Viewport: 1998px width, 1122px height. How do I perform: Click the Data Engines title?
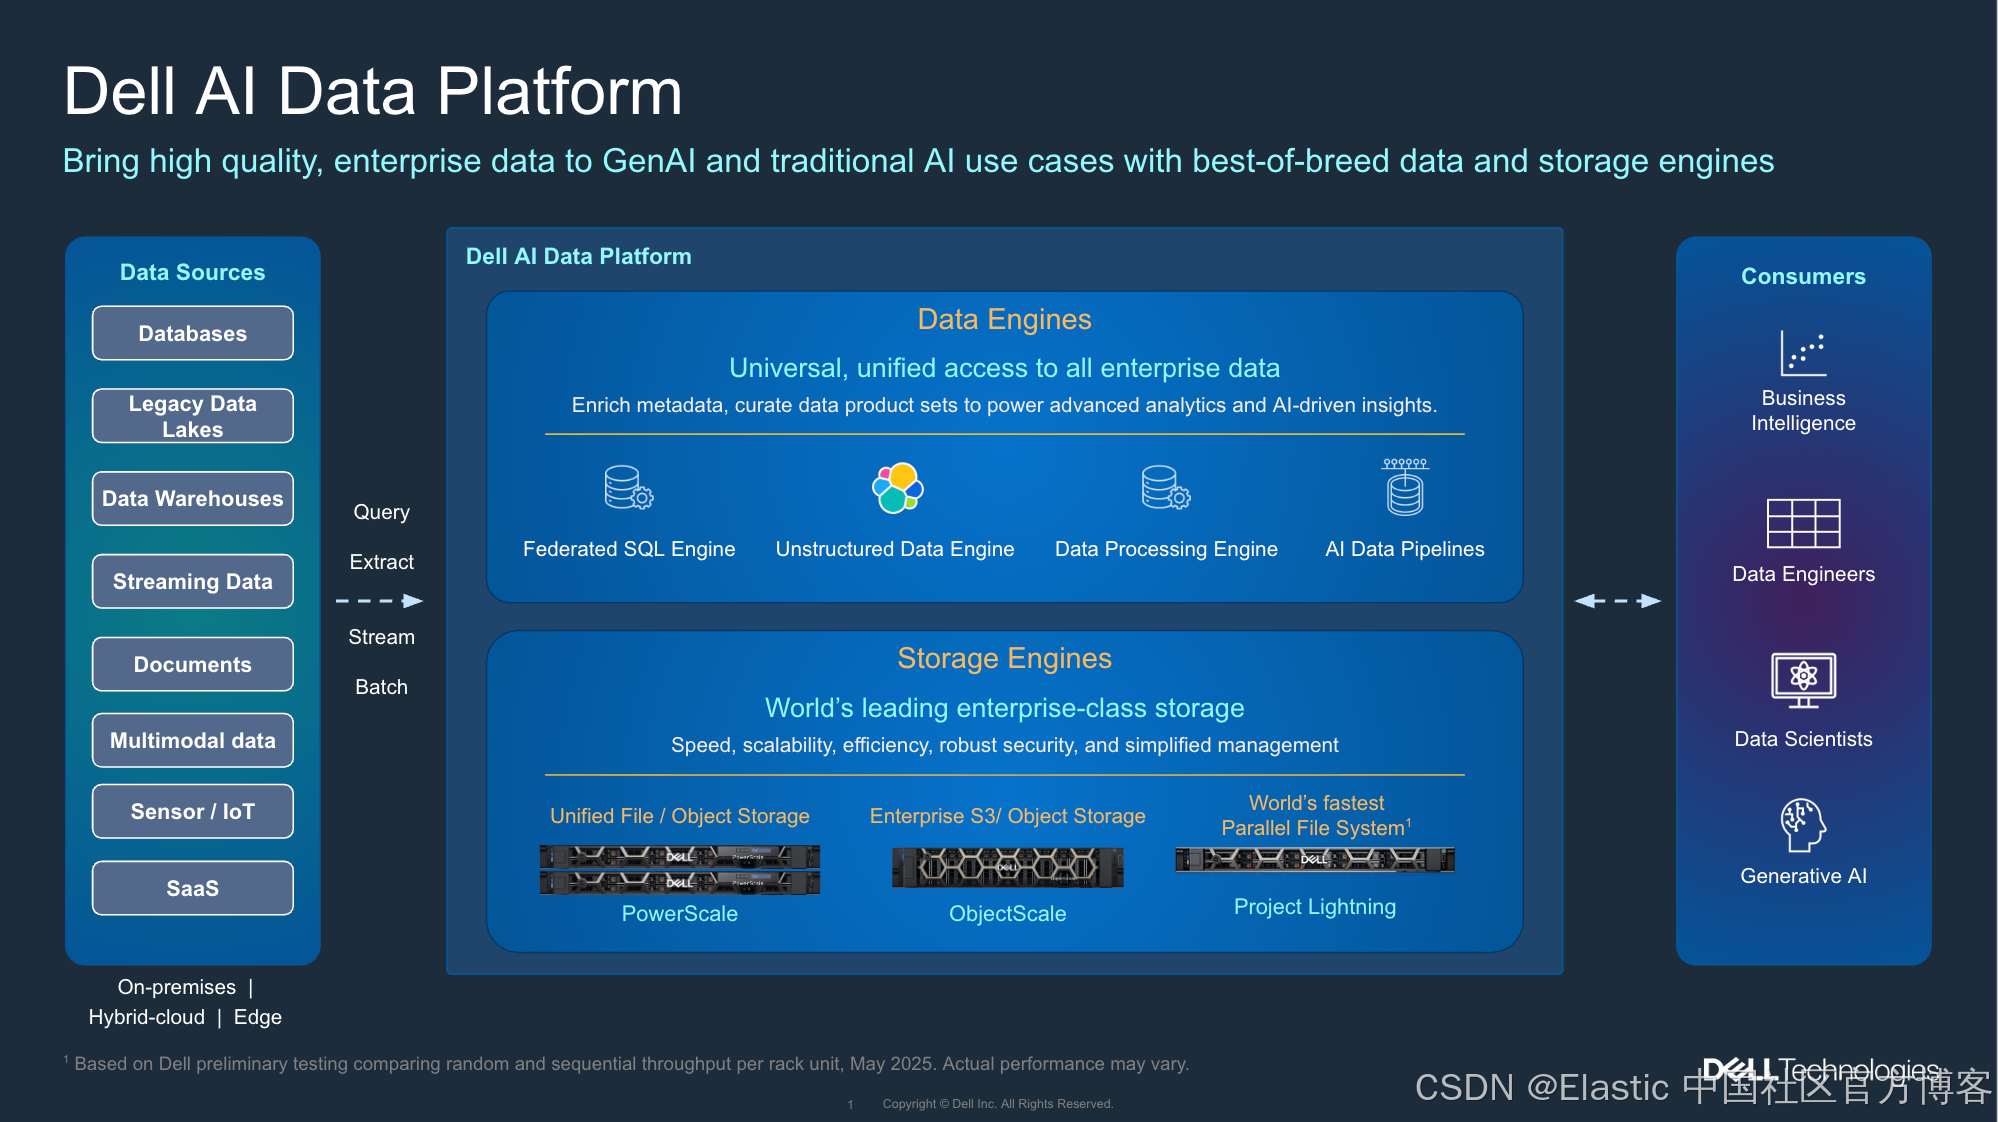(x=1004, y=319)
